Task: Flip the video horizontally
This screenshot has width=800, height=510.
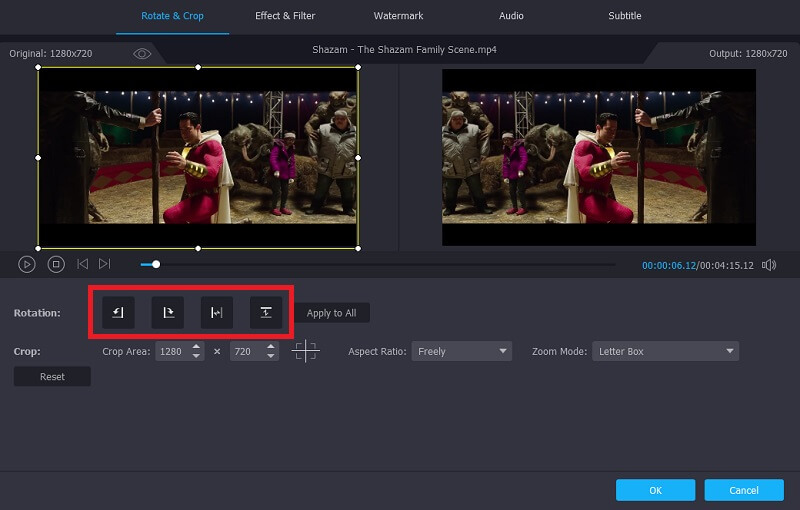Action: 216,313
